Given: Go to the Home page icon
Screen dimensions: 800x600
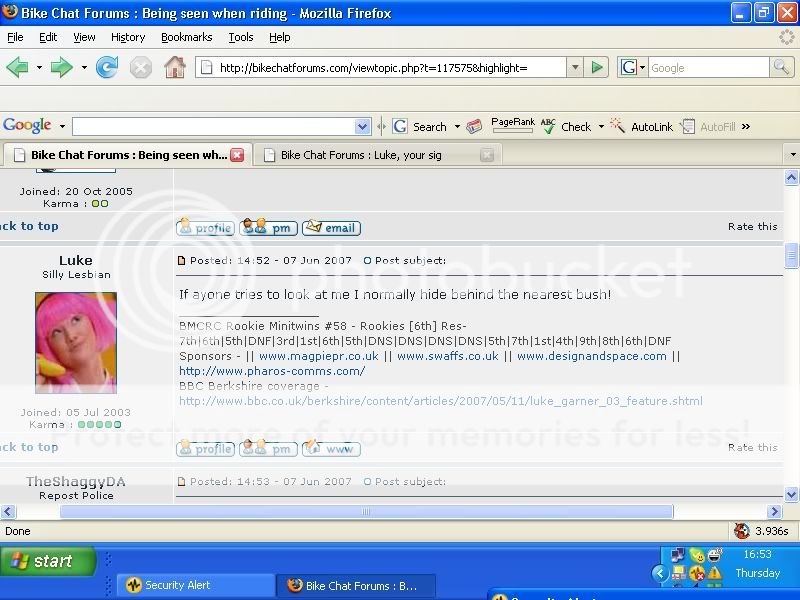Looking at the screenshot, I should point(175,68).
